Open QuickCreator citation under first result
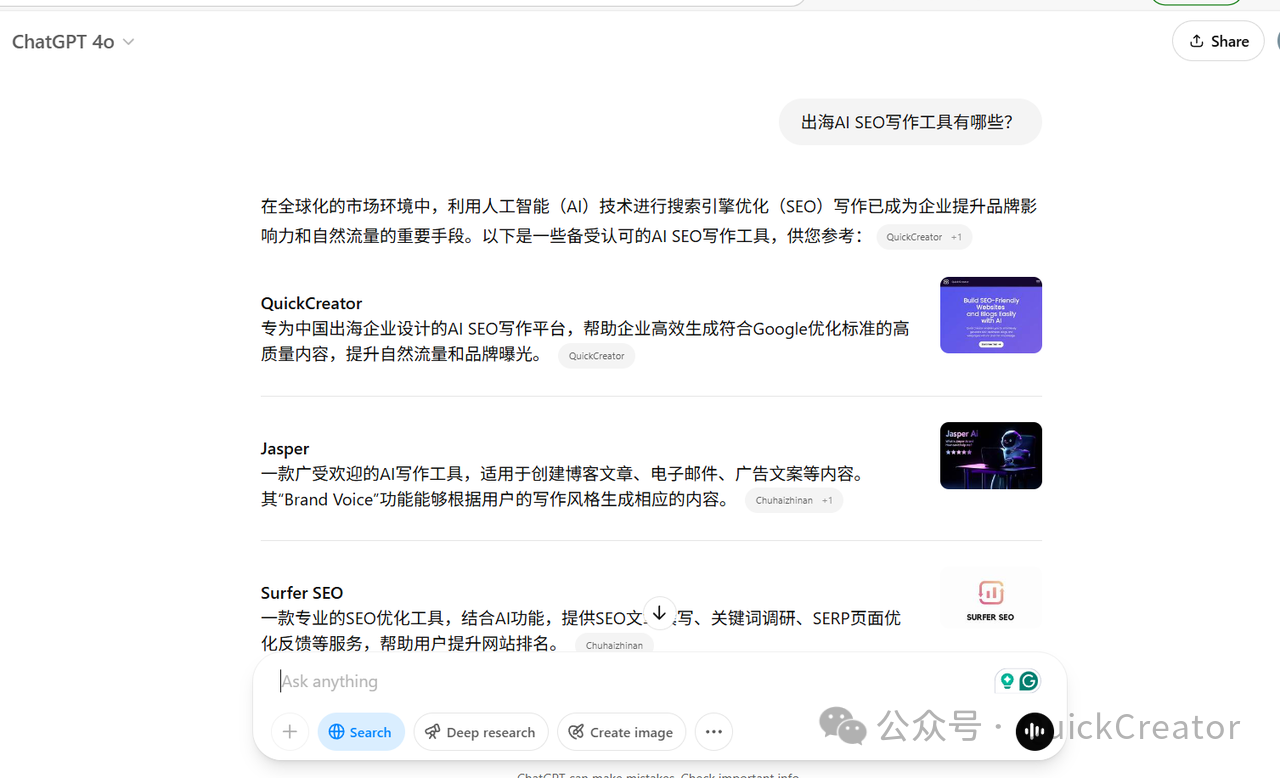Screen dimensions: 1280x778 596,356
